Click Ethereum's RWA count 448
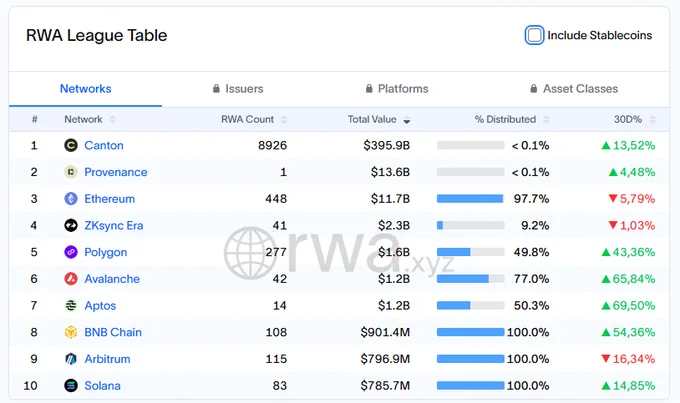The width and height of the screenshot is (680, 403). [276, 199]
